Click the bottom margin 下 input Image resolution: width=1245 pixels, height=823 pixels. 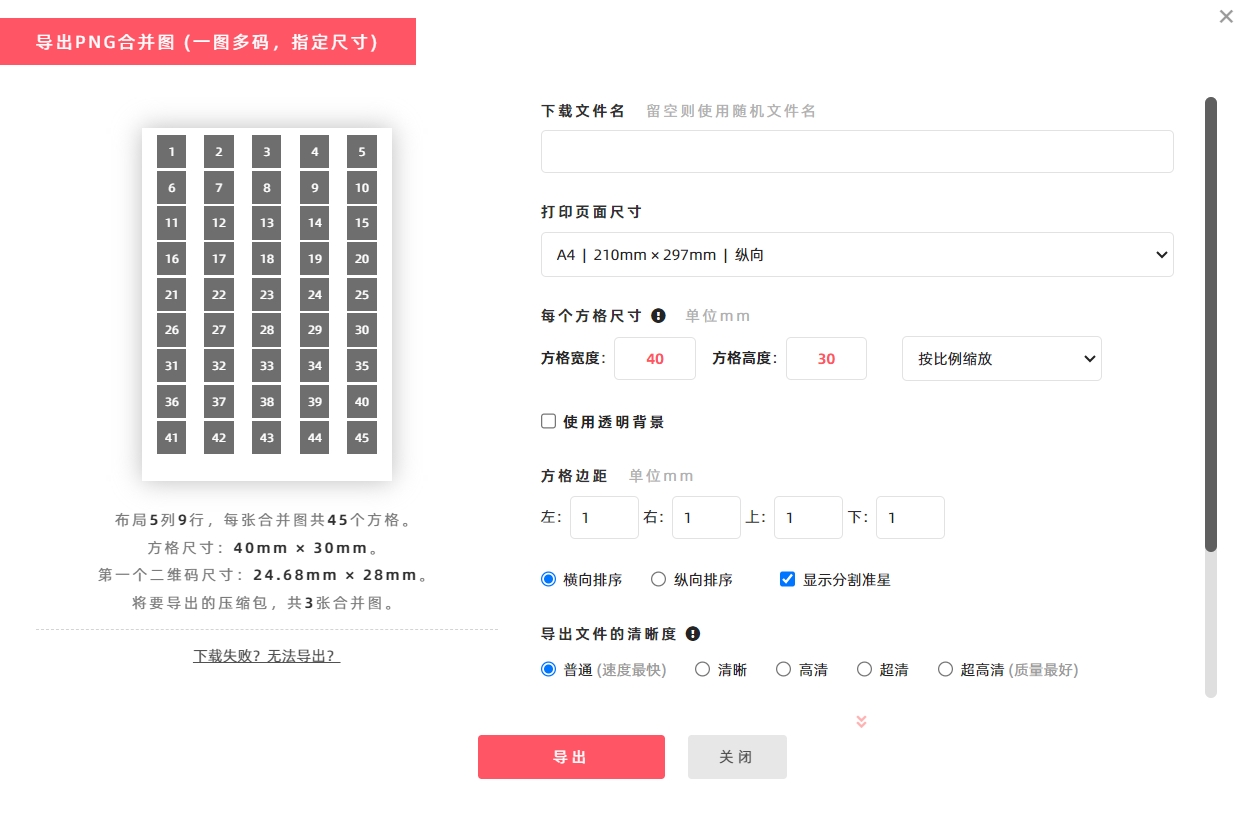tap(910, 518)
